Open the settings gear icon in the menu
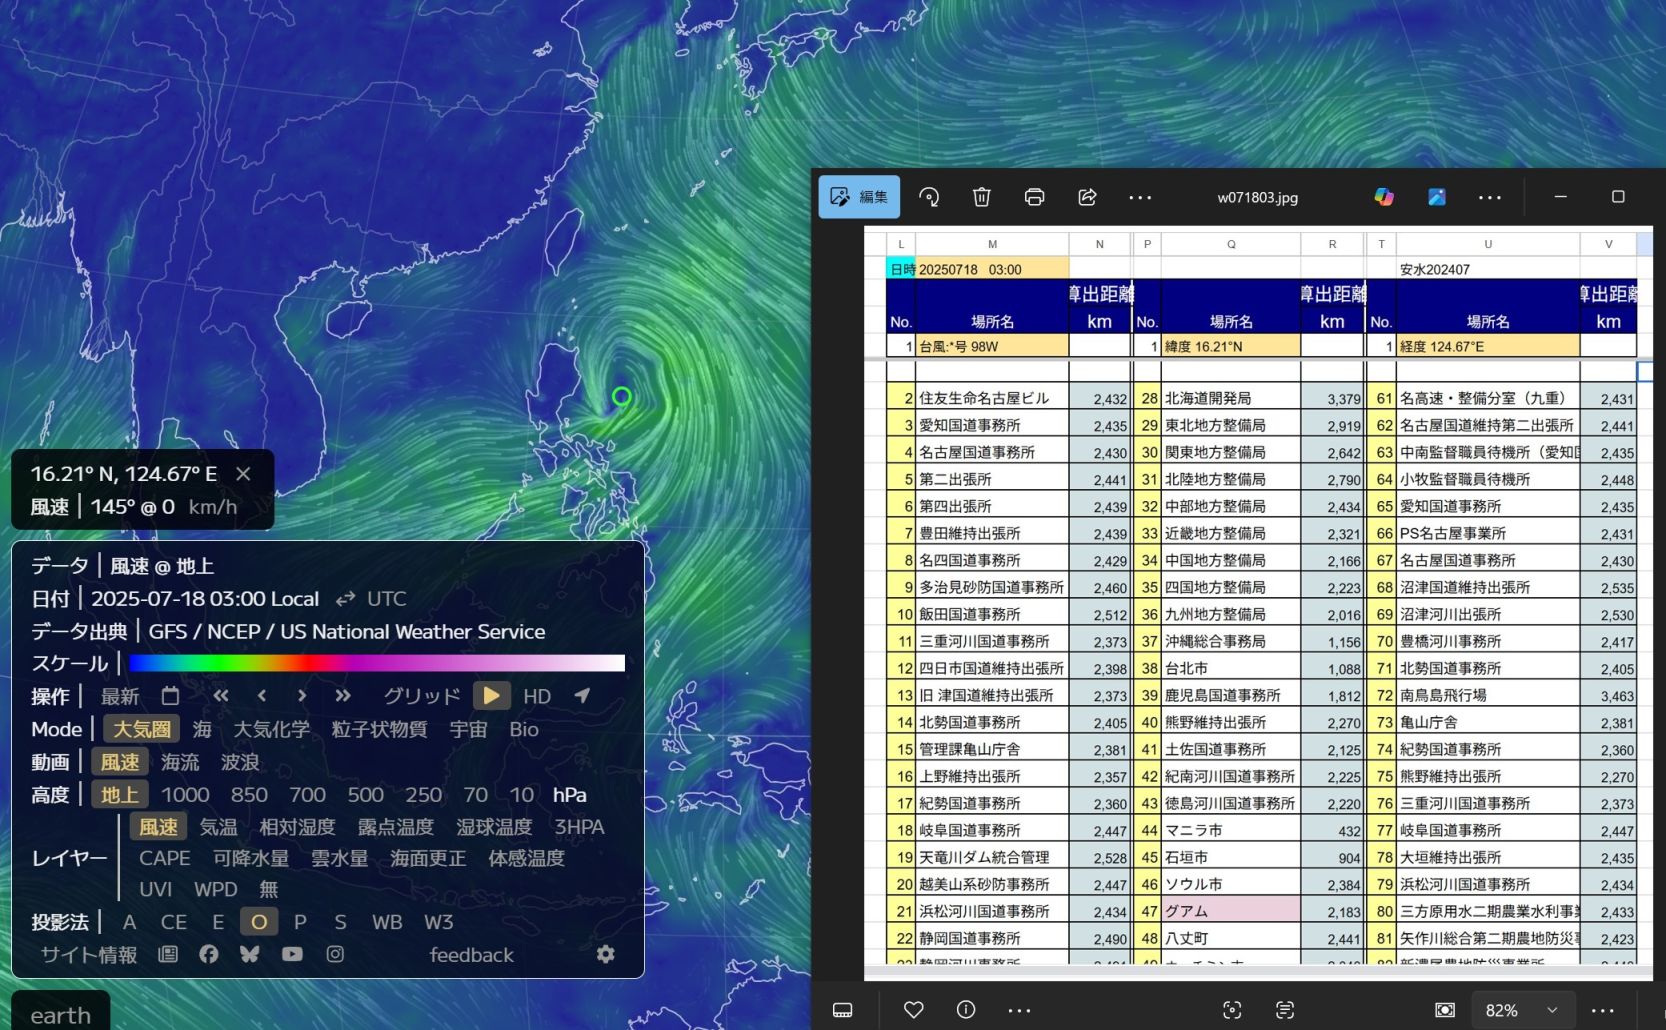 pos(606,954)
